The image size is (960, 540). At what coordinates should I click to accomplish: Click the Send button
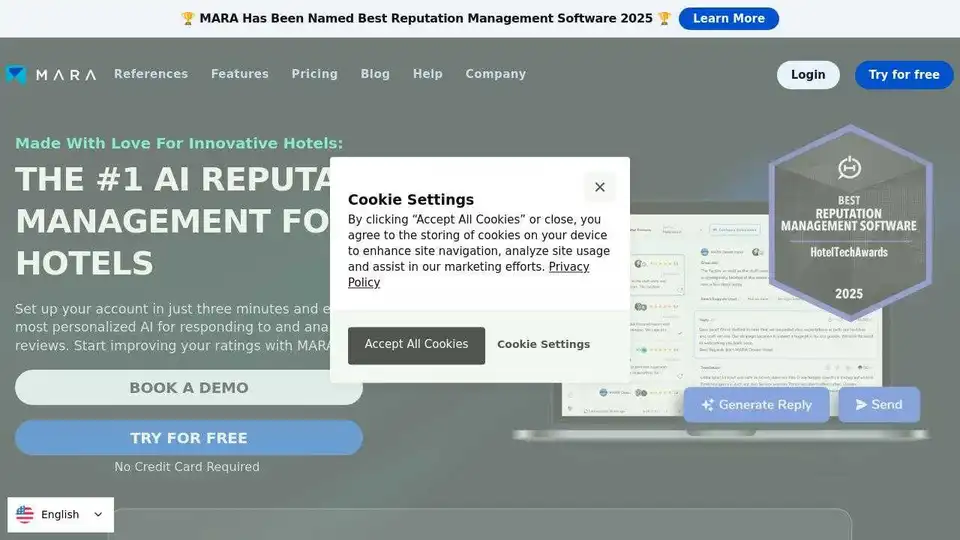pos(879,405)
